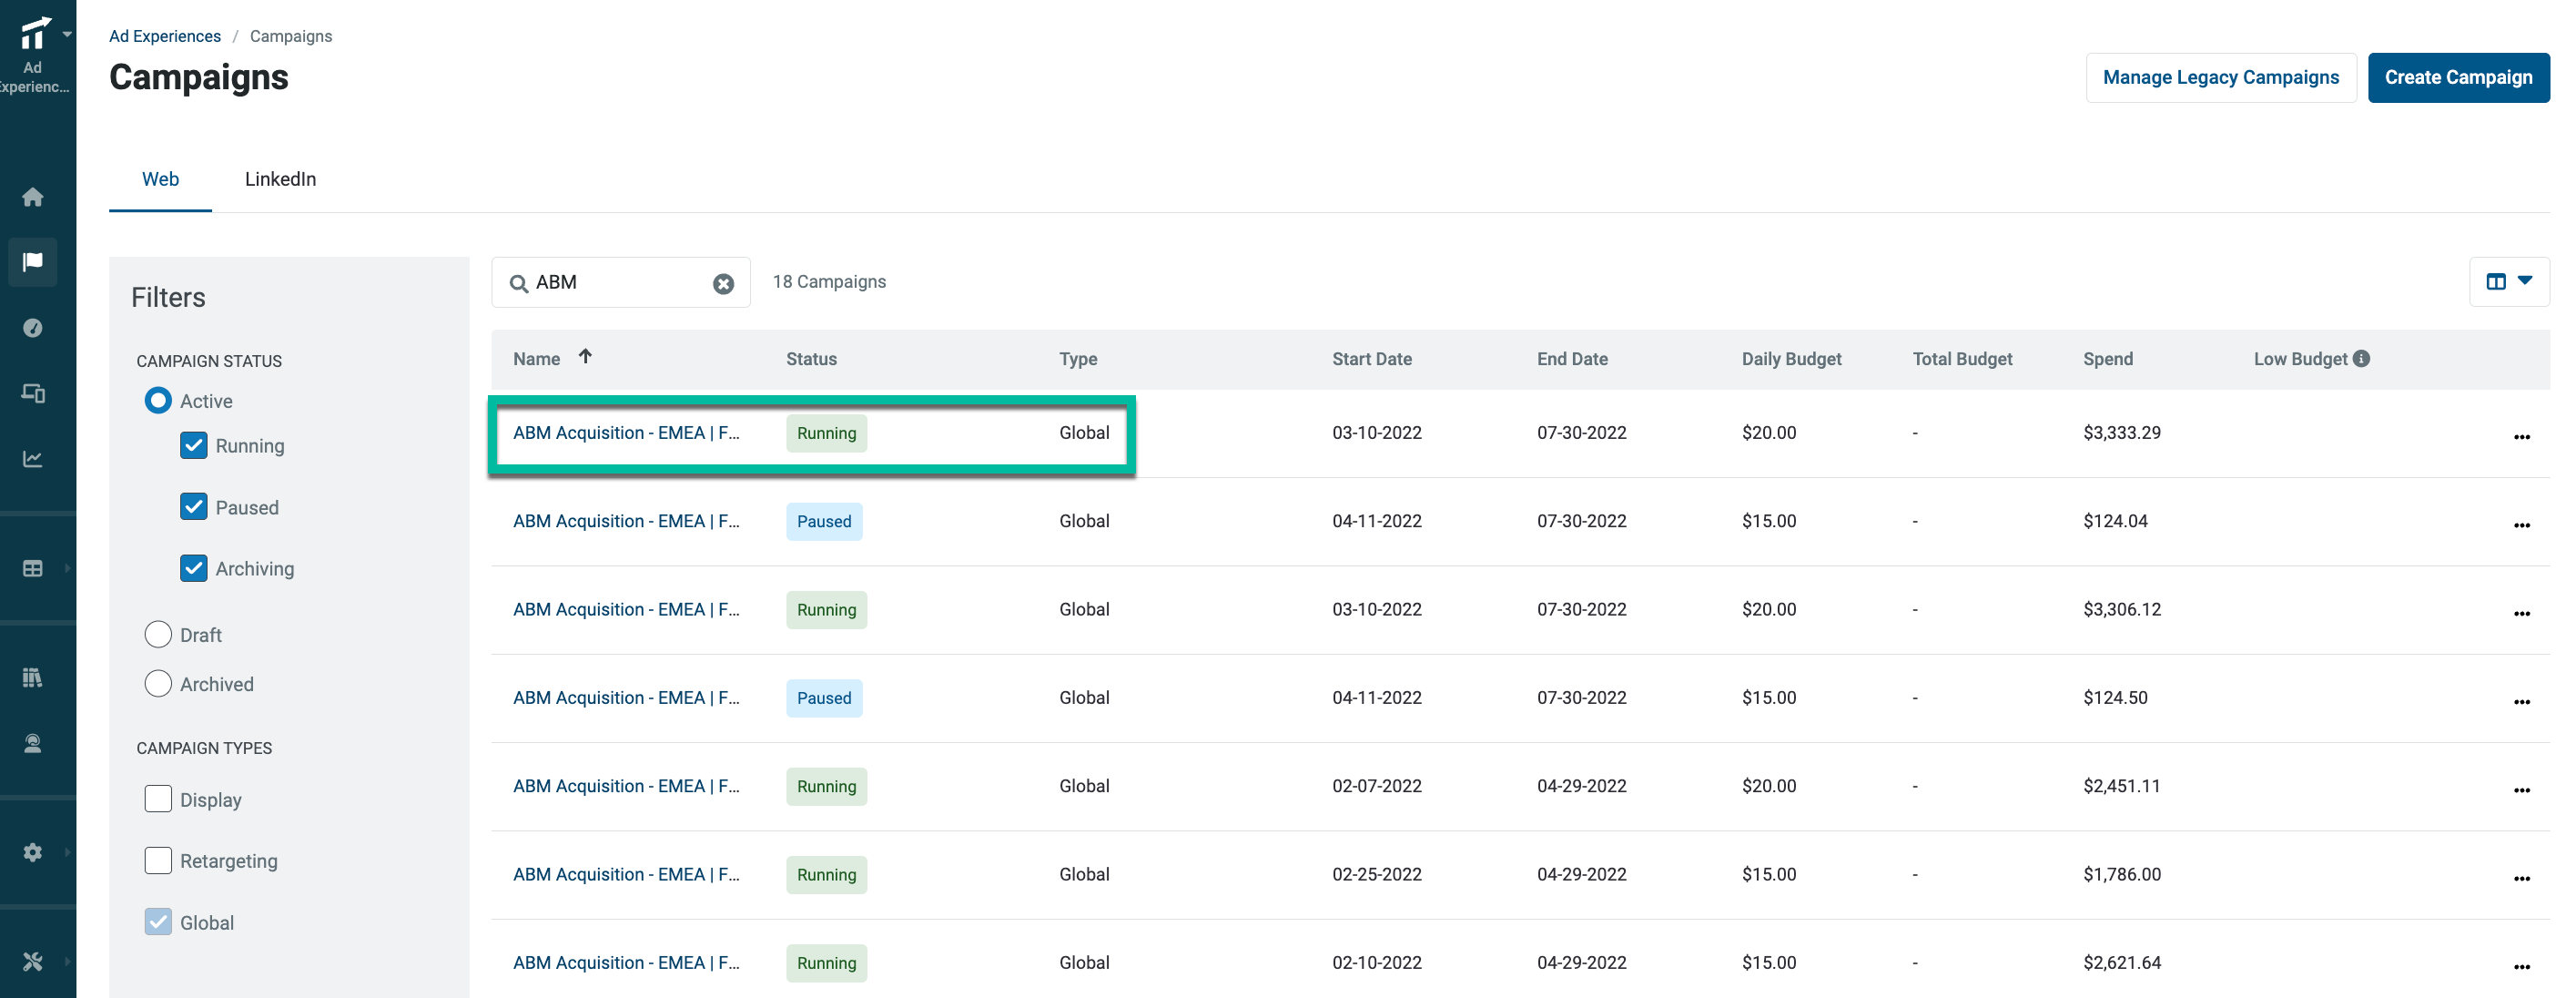
Task: Select the Archived status radio button
Action: click(158, 683)
